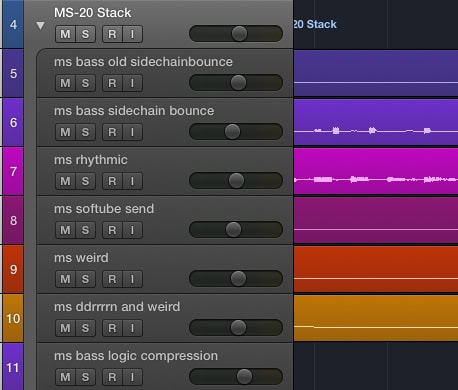Record-enable ms bass logic compression track
The width and height of the screenshot is (458, 390).
pos(112,377)
